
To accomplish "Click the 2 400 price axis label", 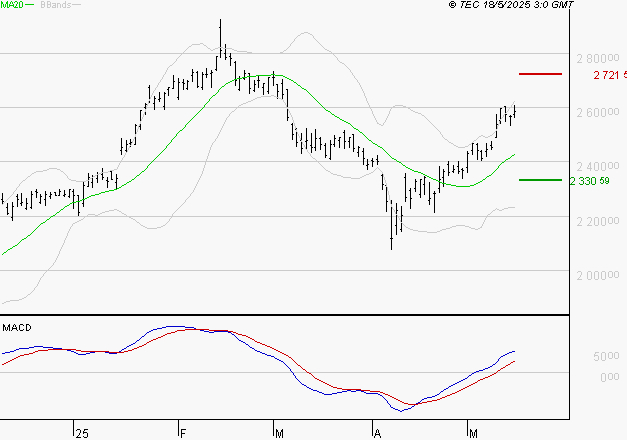I will [598, 166].
